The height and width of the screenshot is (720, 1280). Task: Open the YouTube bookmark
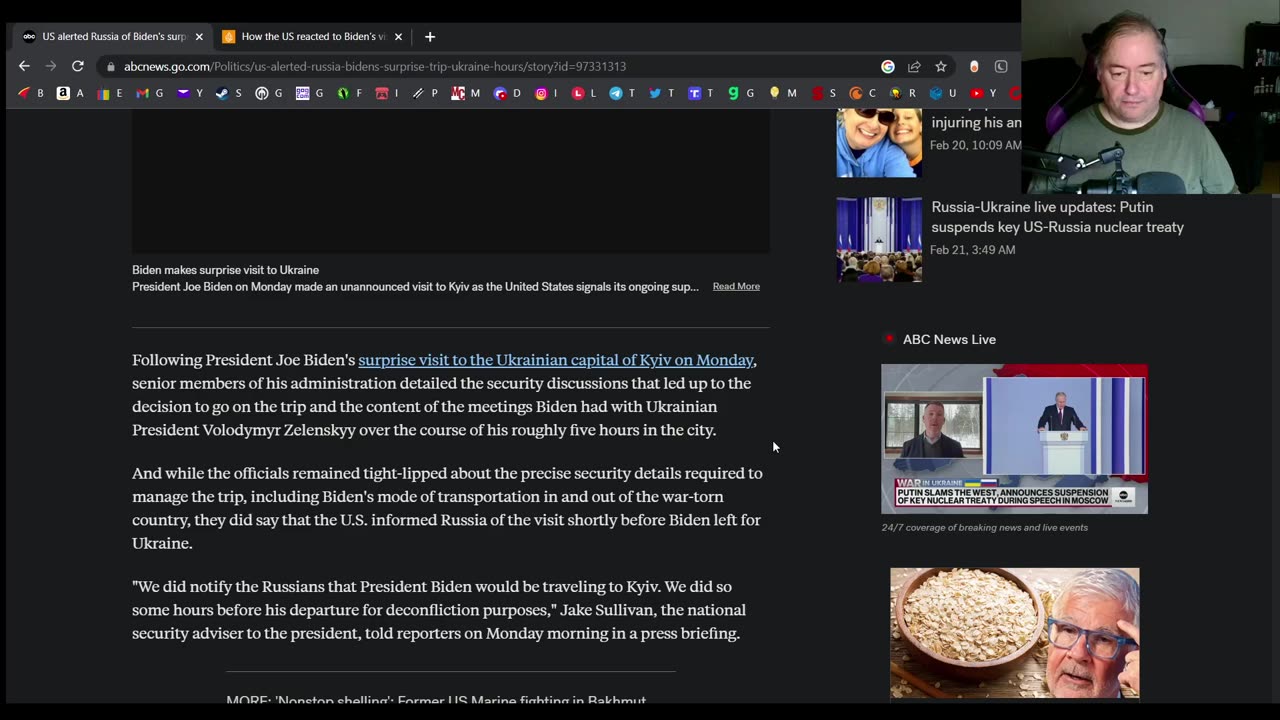tap(983, 93)
